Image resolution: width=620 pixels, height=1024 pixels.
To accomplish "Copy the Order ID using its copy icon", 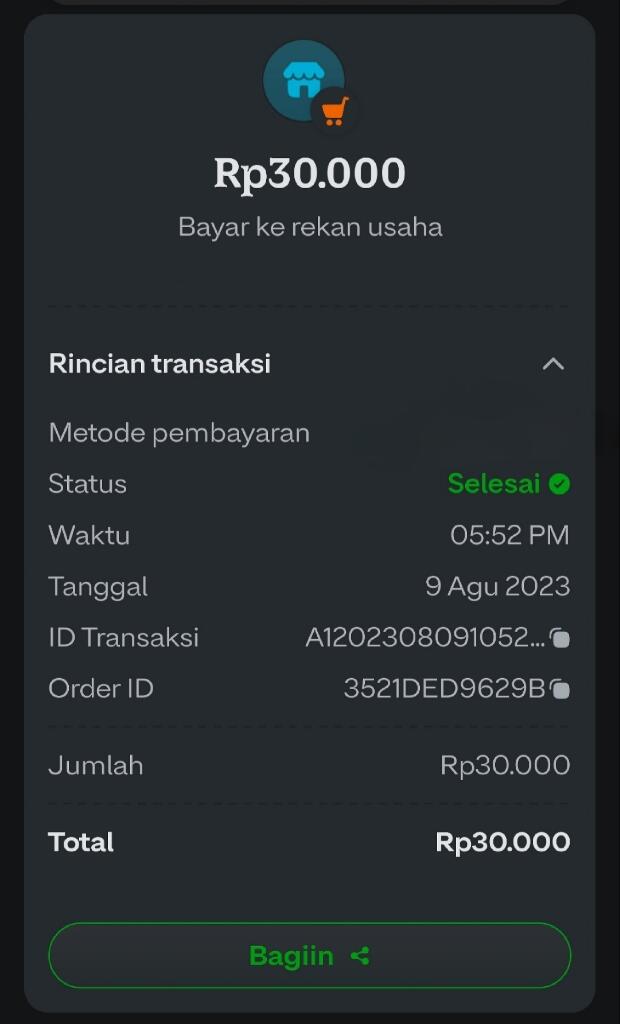I will click(559, 688).
